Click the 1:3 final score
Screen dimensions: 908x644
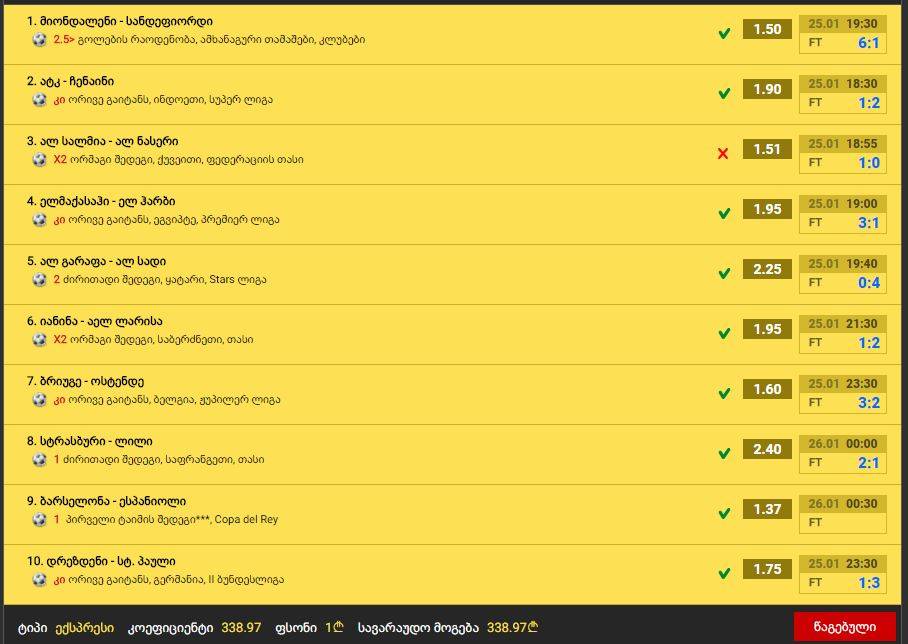click(869, 583)
